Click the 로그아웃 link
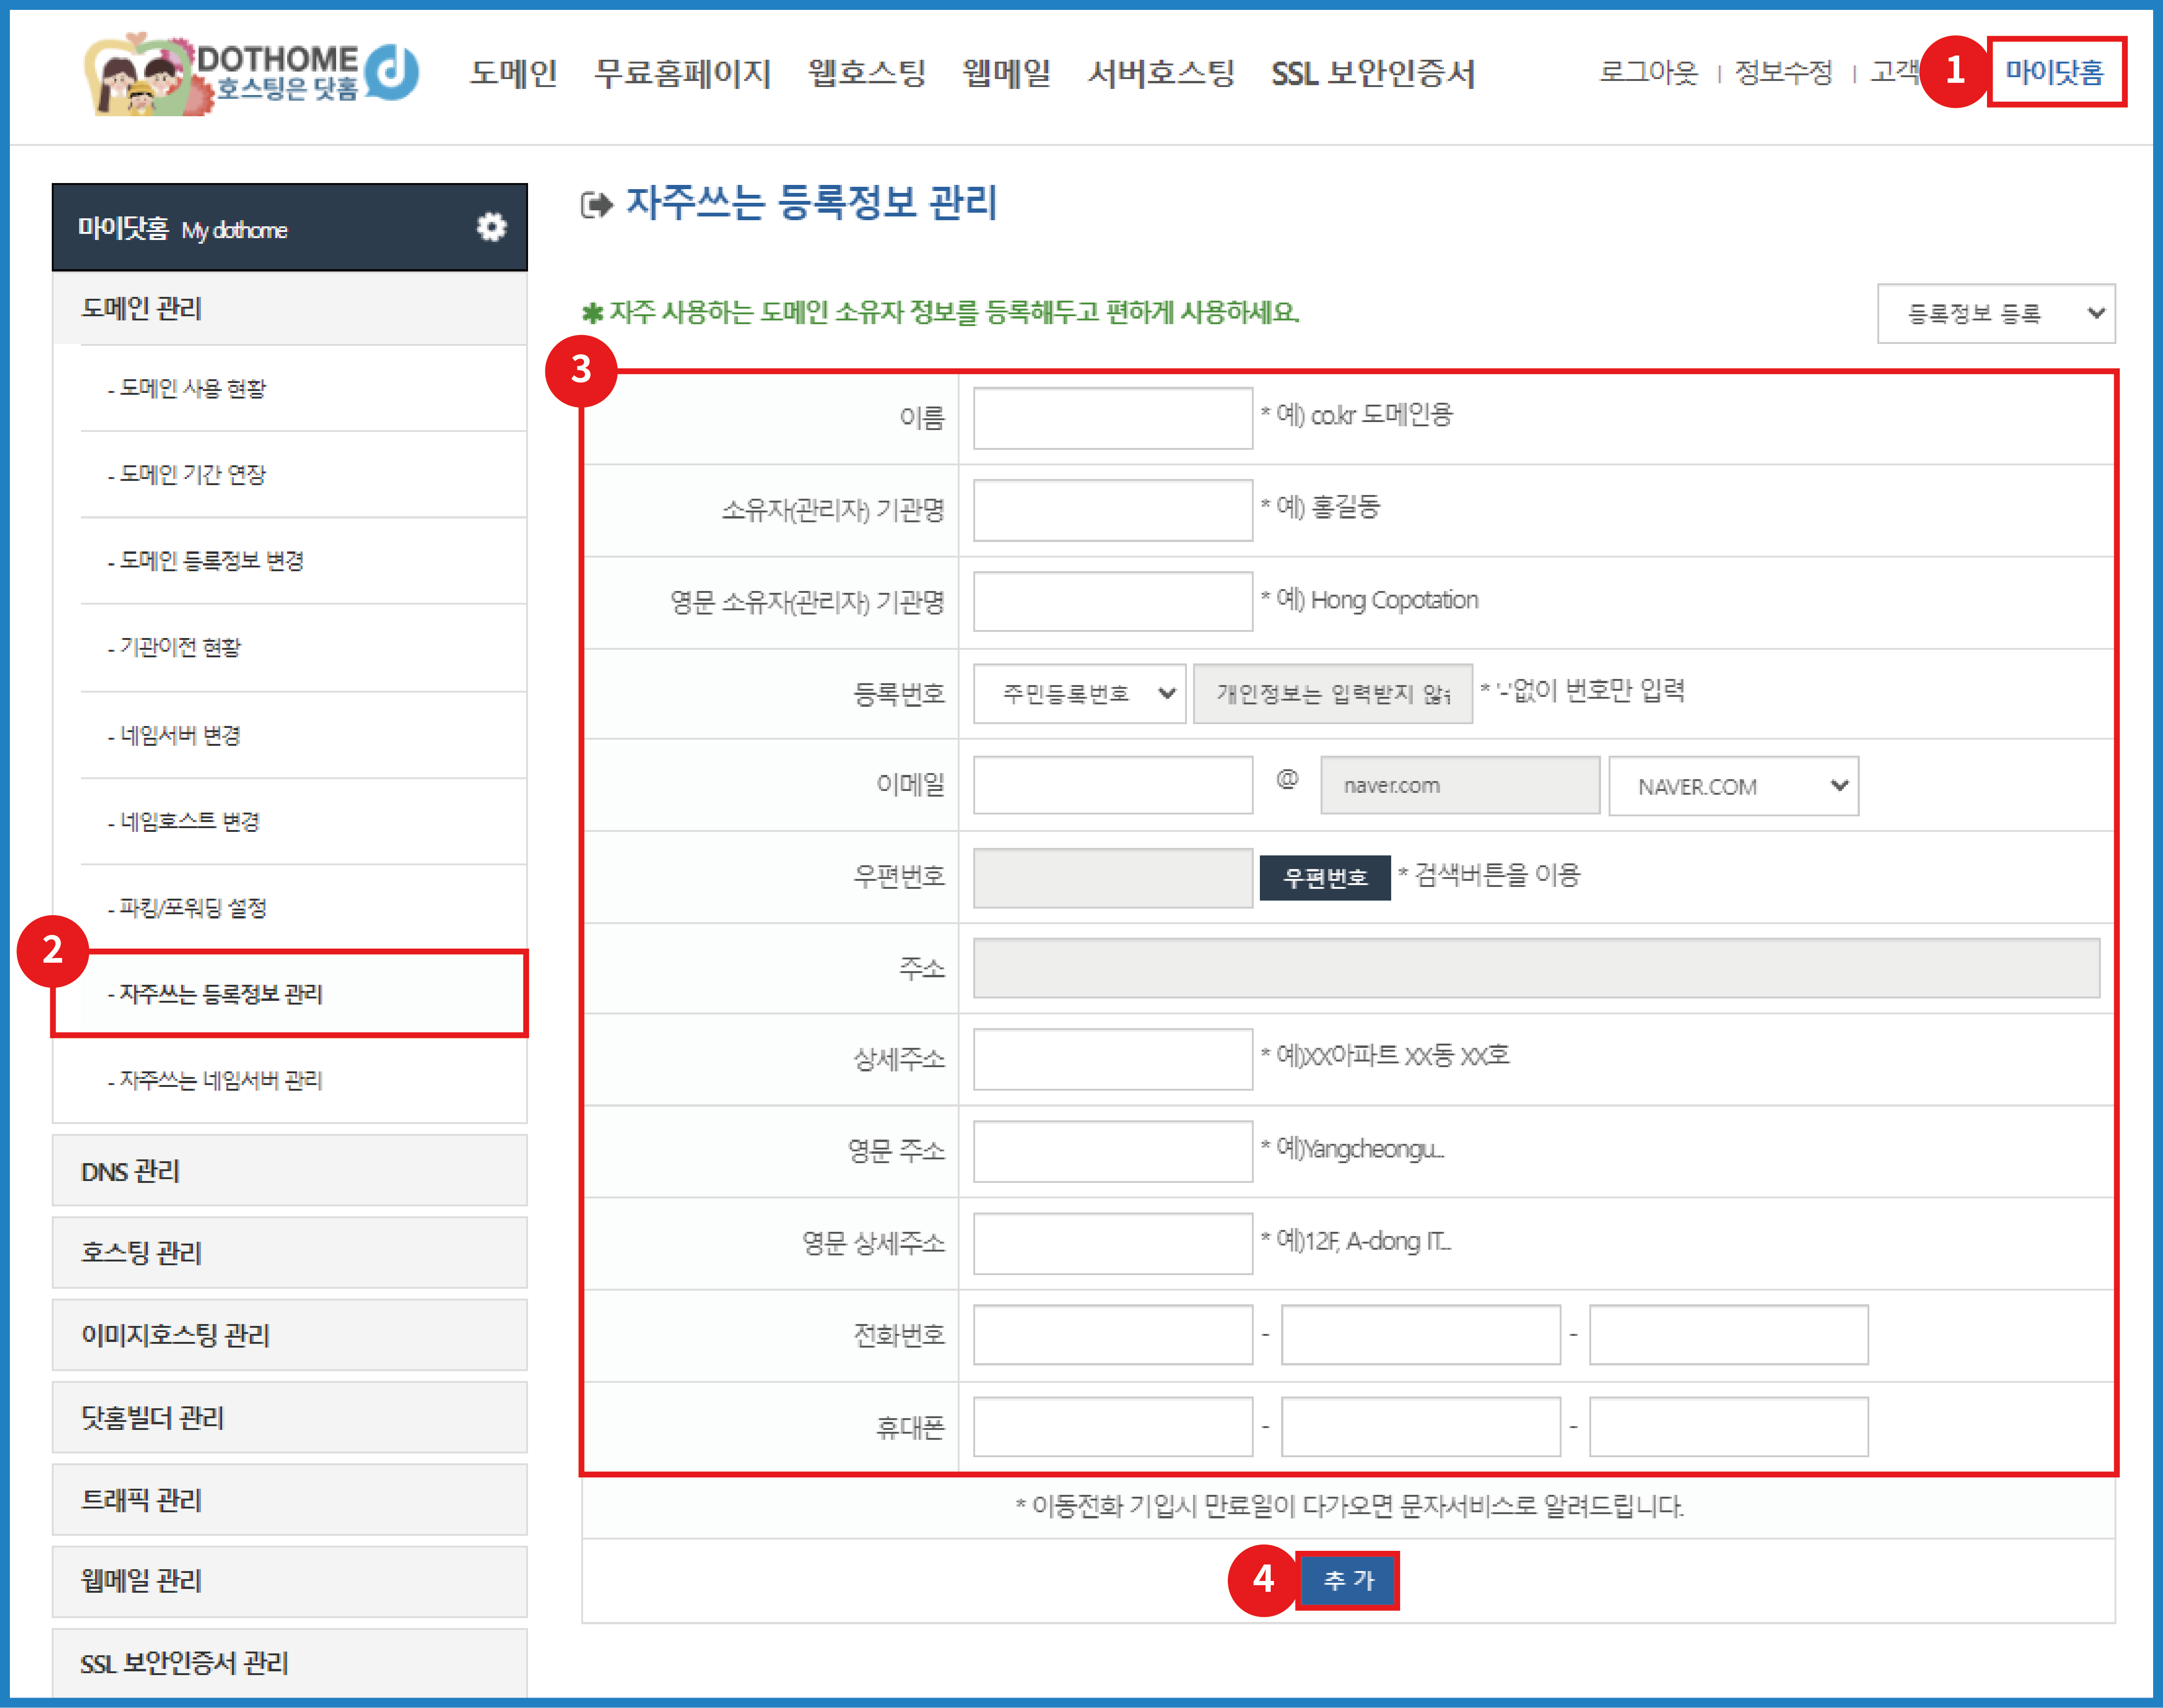This screenshot has height=1708, width=2163. pos(1648,72)
